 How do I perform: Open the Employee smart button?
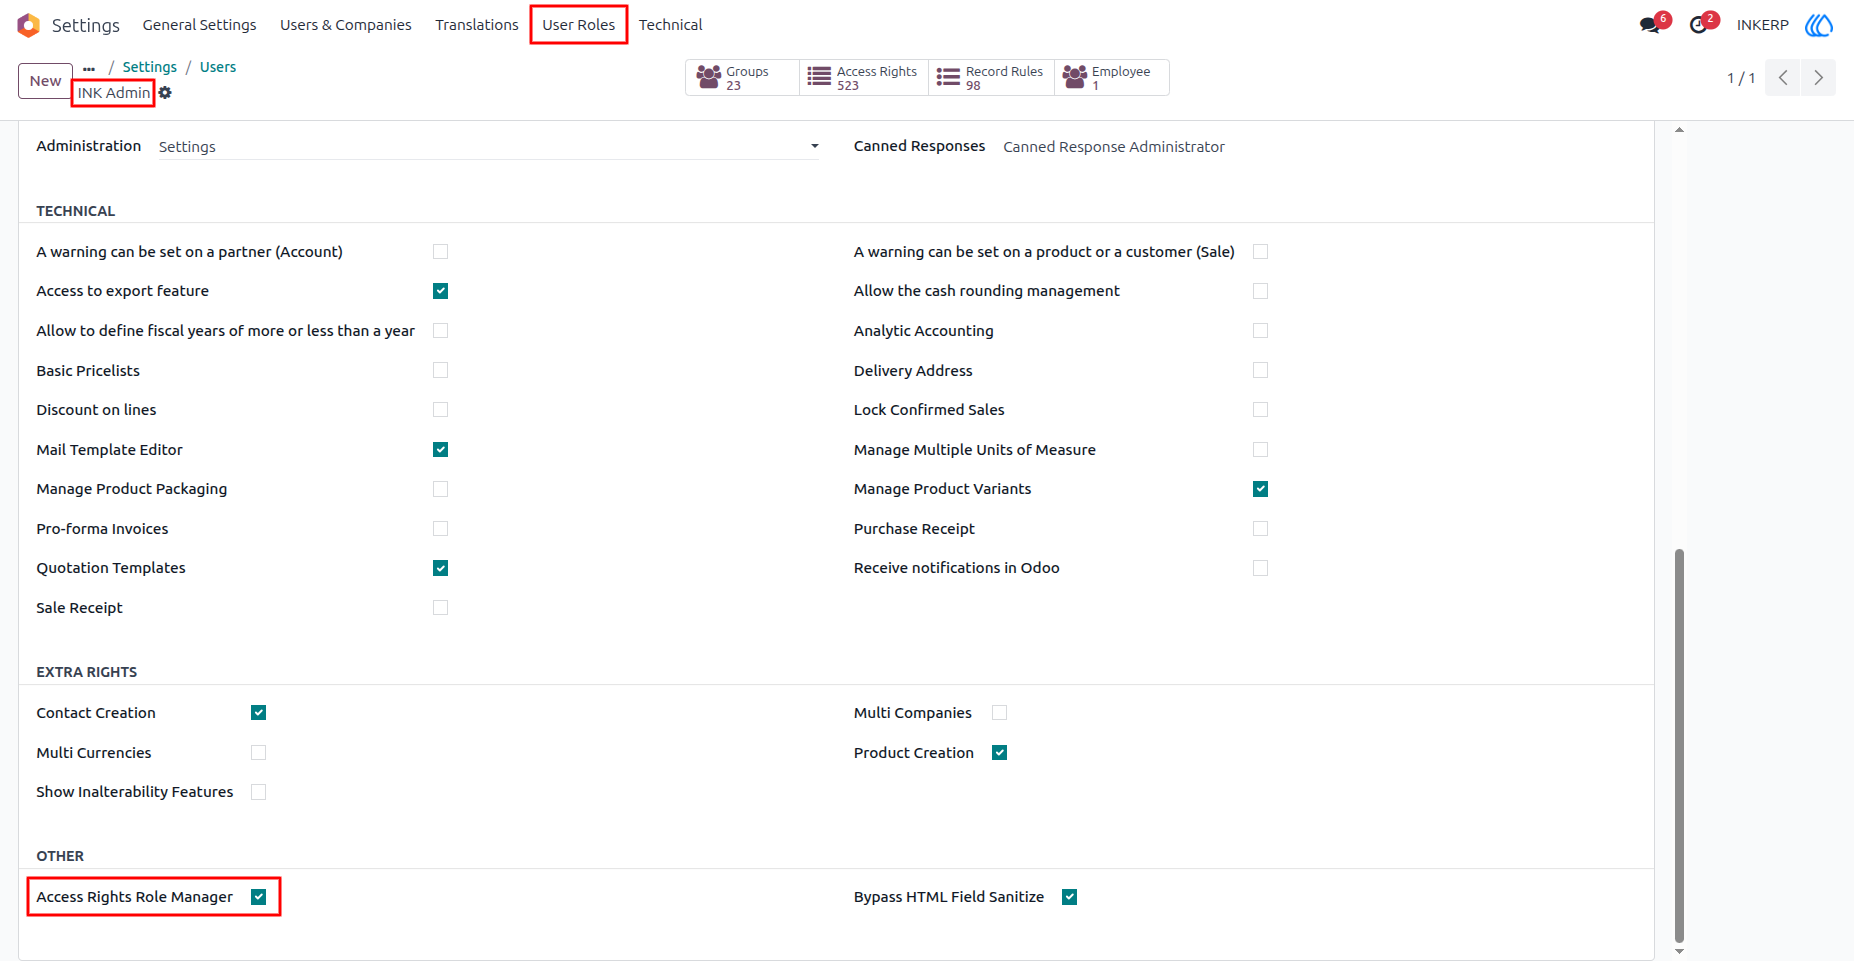(x=1111, y=78)
